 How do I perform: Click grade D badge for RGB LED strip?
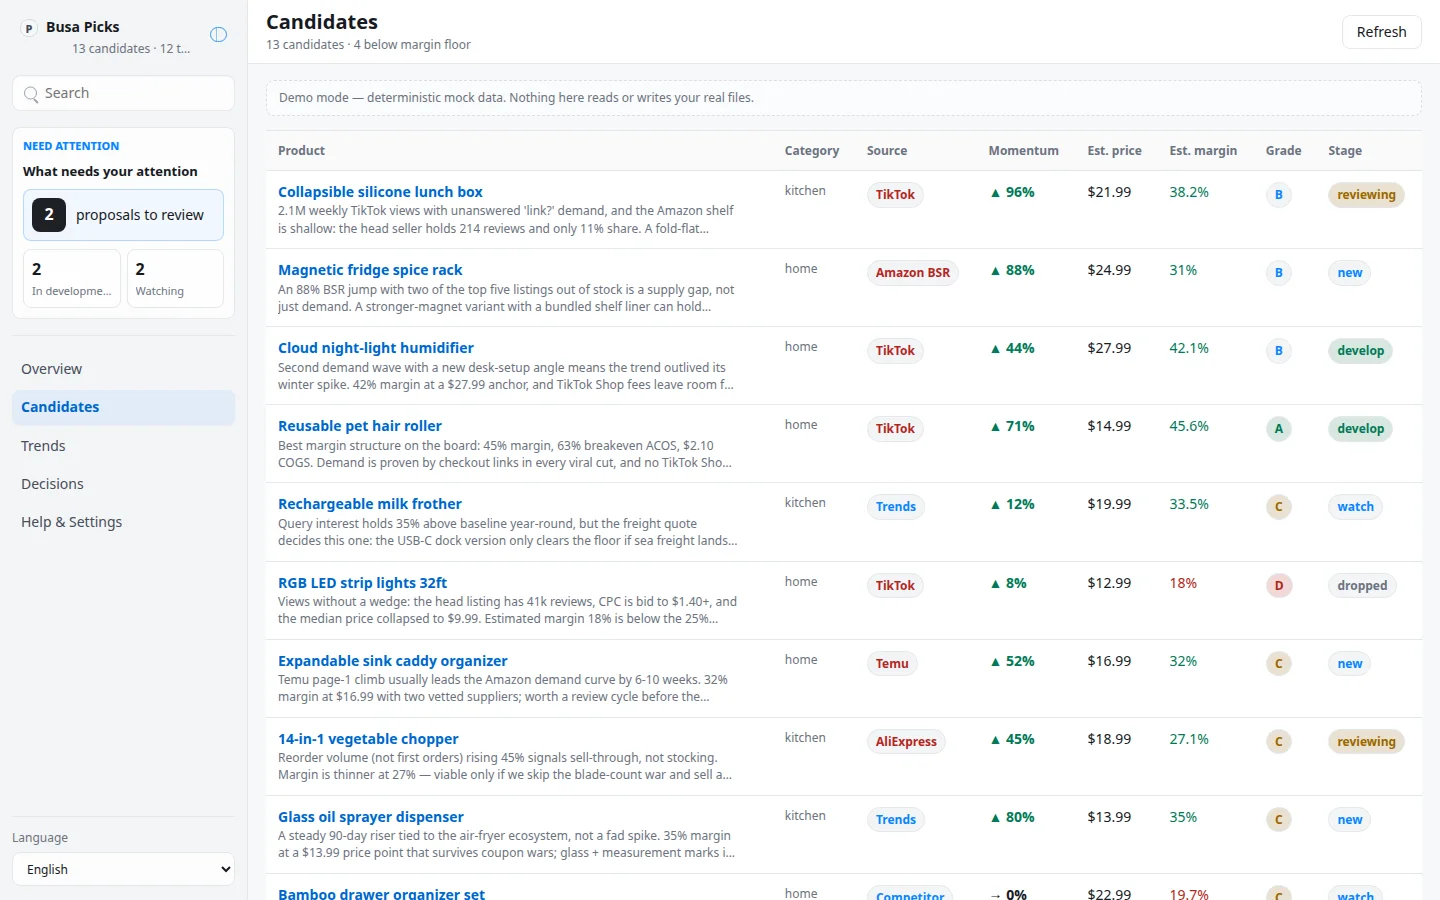click(x=1279, y=586)
